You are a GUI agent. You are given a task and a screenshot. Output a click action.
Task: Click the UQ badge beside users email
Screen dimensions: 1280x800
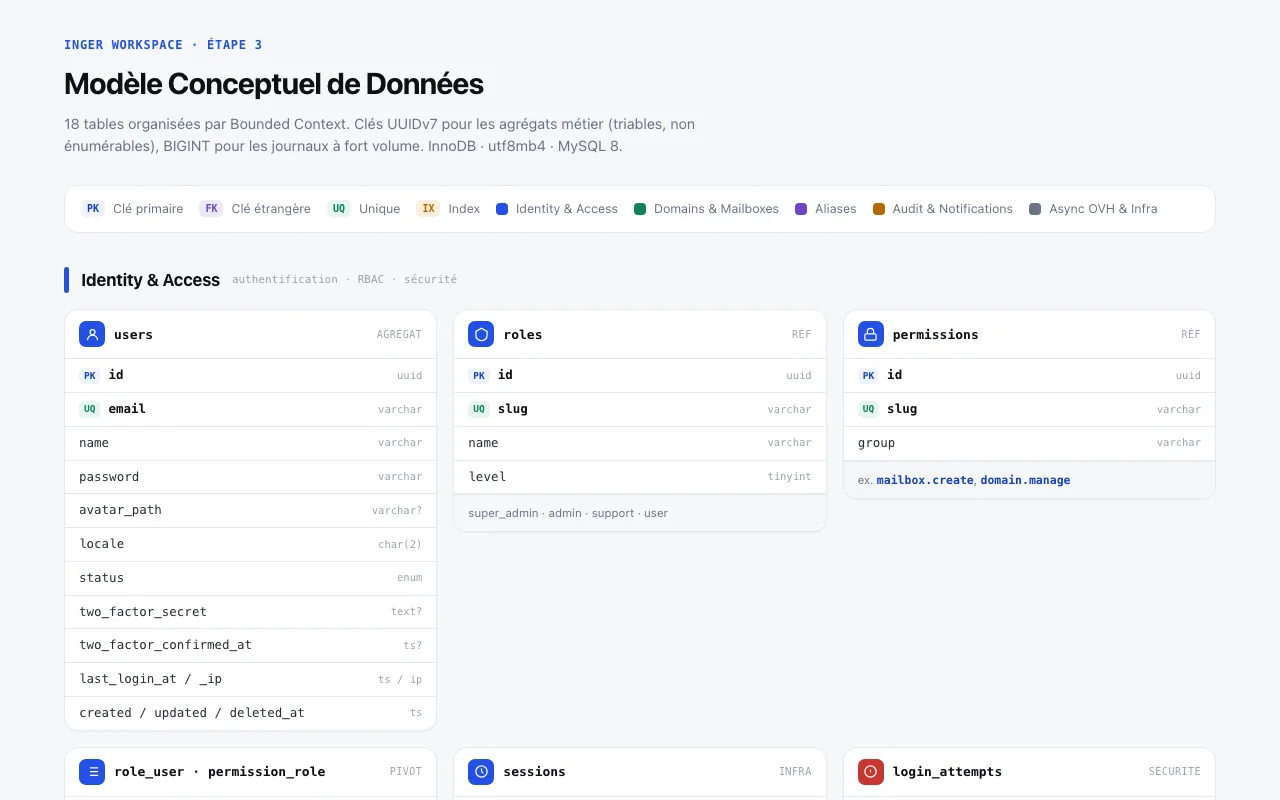90,409
